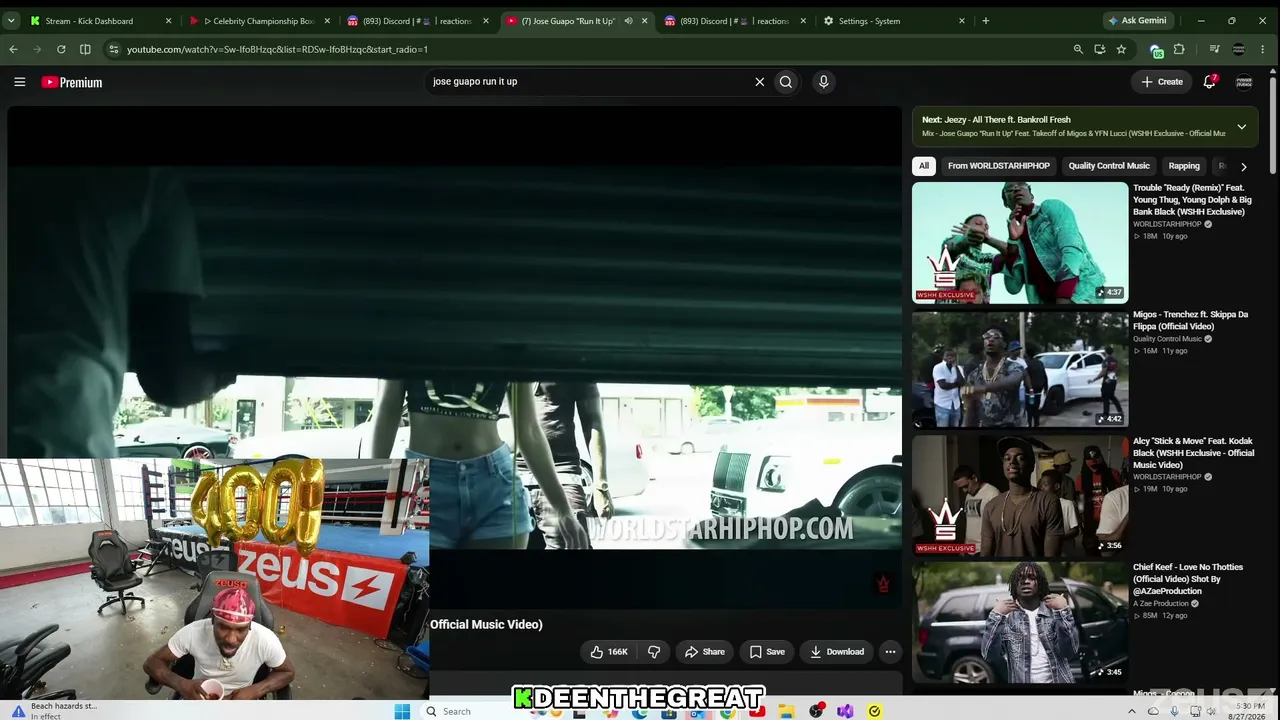Open the tab search dropdown arrow
The width and height of the screenshot is (1280, 720).
[11, 21]
